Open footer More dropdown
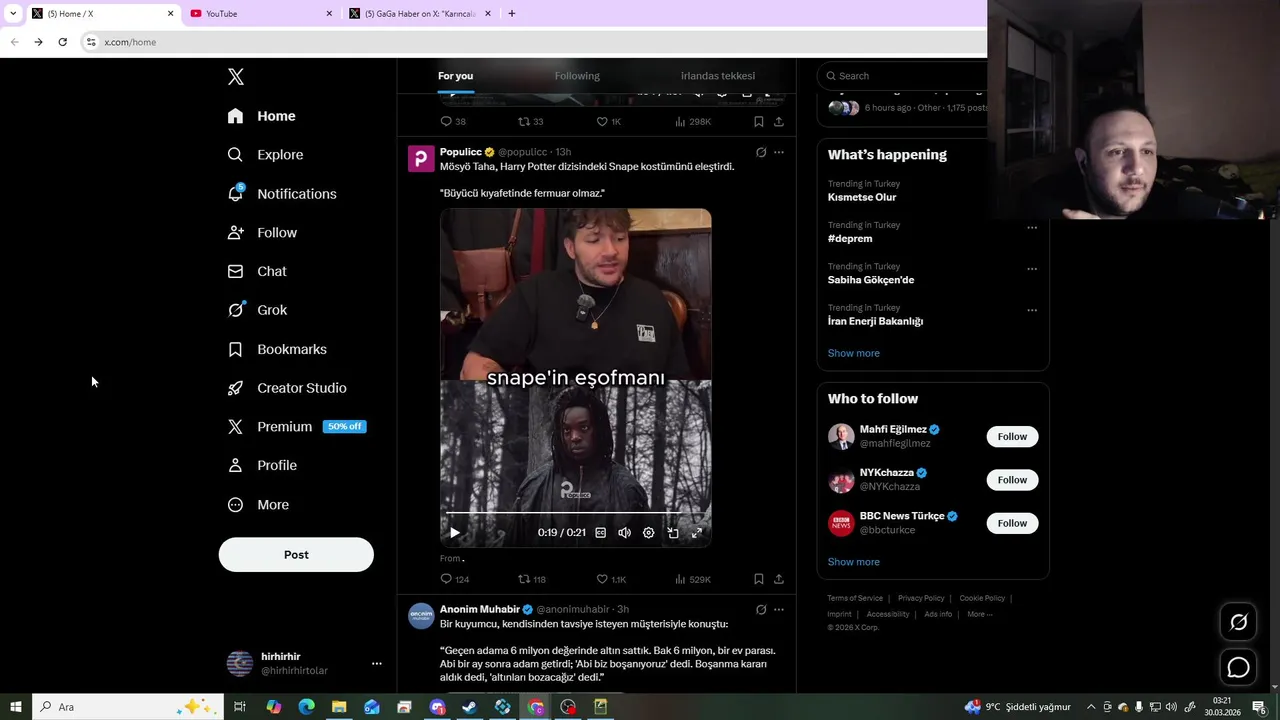This screenshot has height=720, width=1280. coord(980,614)
